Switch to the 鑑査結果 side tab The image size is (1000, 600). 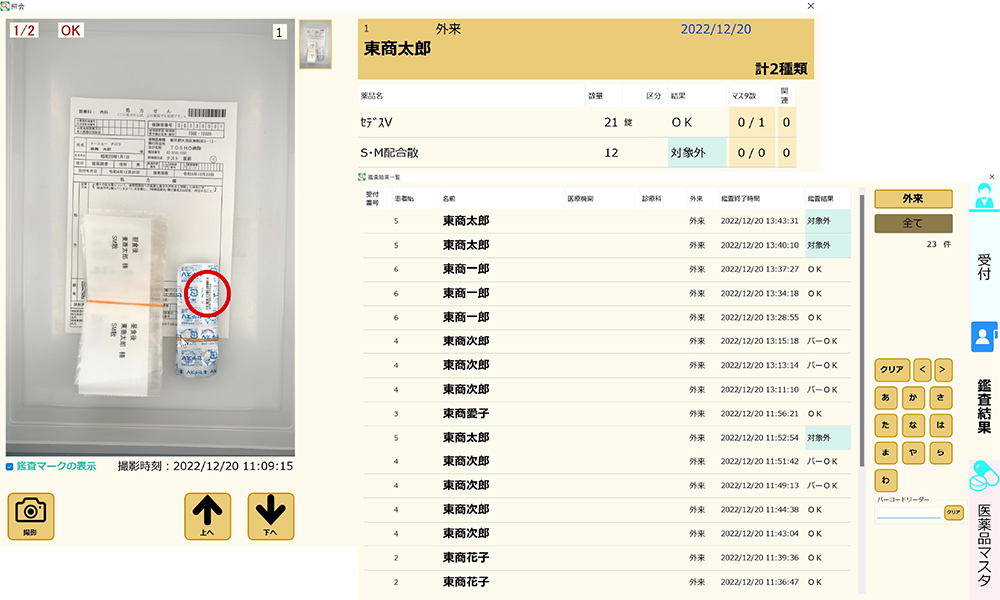pyautogui.click(x=984, y=407)
